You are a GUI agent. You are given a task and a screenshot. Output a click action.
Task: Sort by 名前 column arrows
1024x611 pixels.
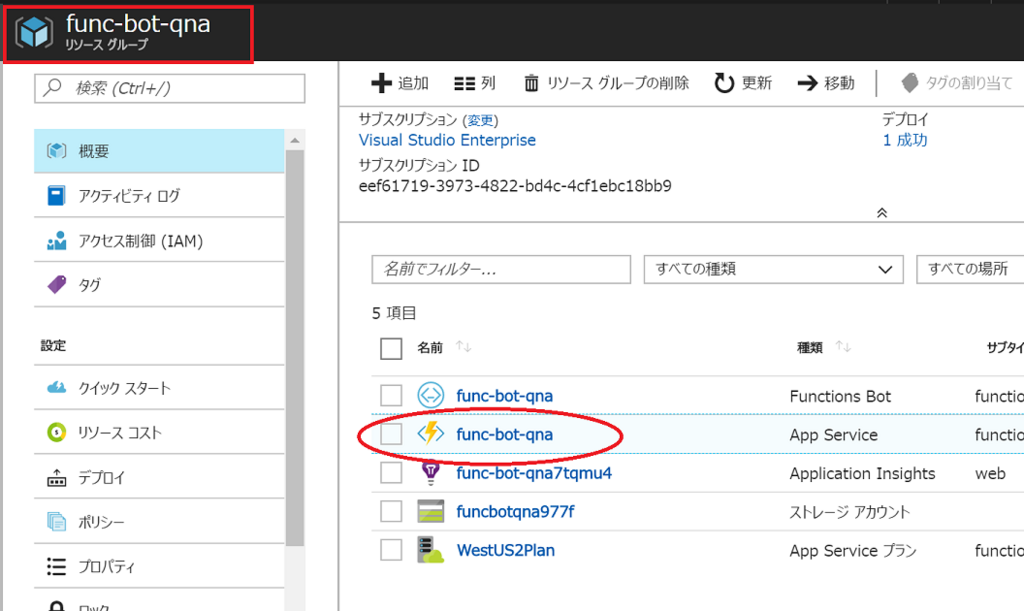(464, 347)
